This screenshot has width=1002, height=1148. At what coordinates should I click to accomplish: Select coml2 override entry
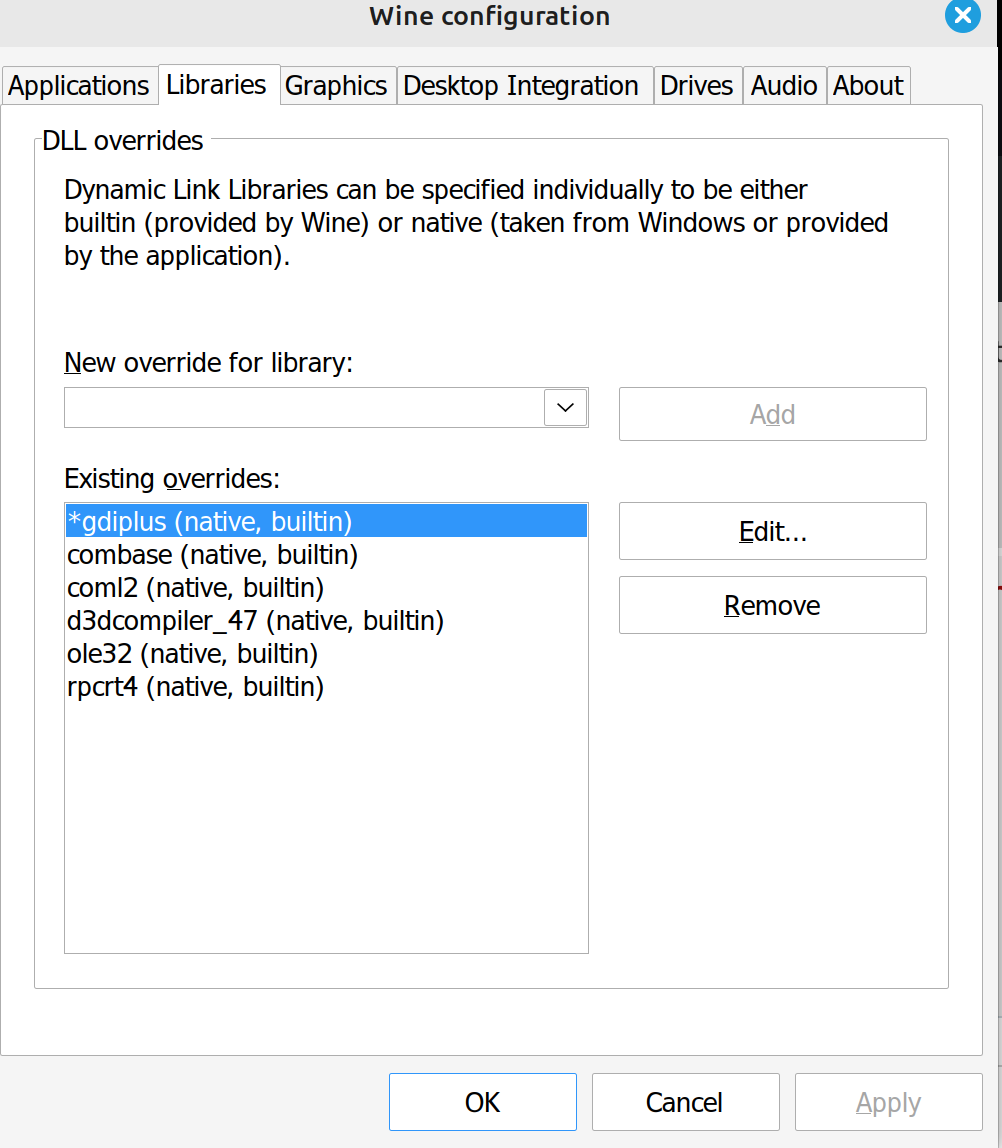coord(326,588)
